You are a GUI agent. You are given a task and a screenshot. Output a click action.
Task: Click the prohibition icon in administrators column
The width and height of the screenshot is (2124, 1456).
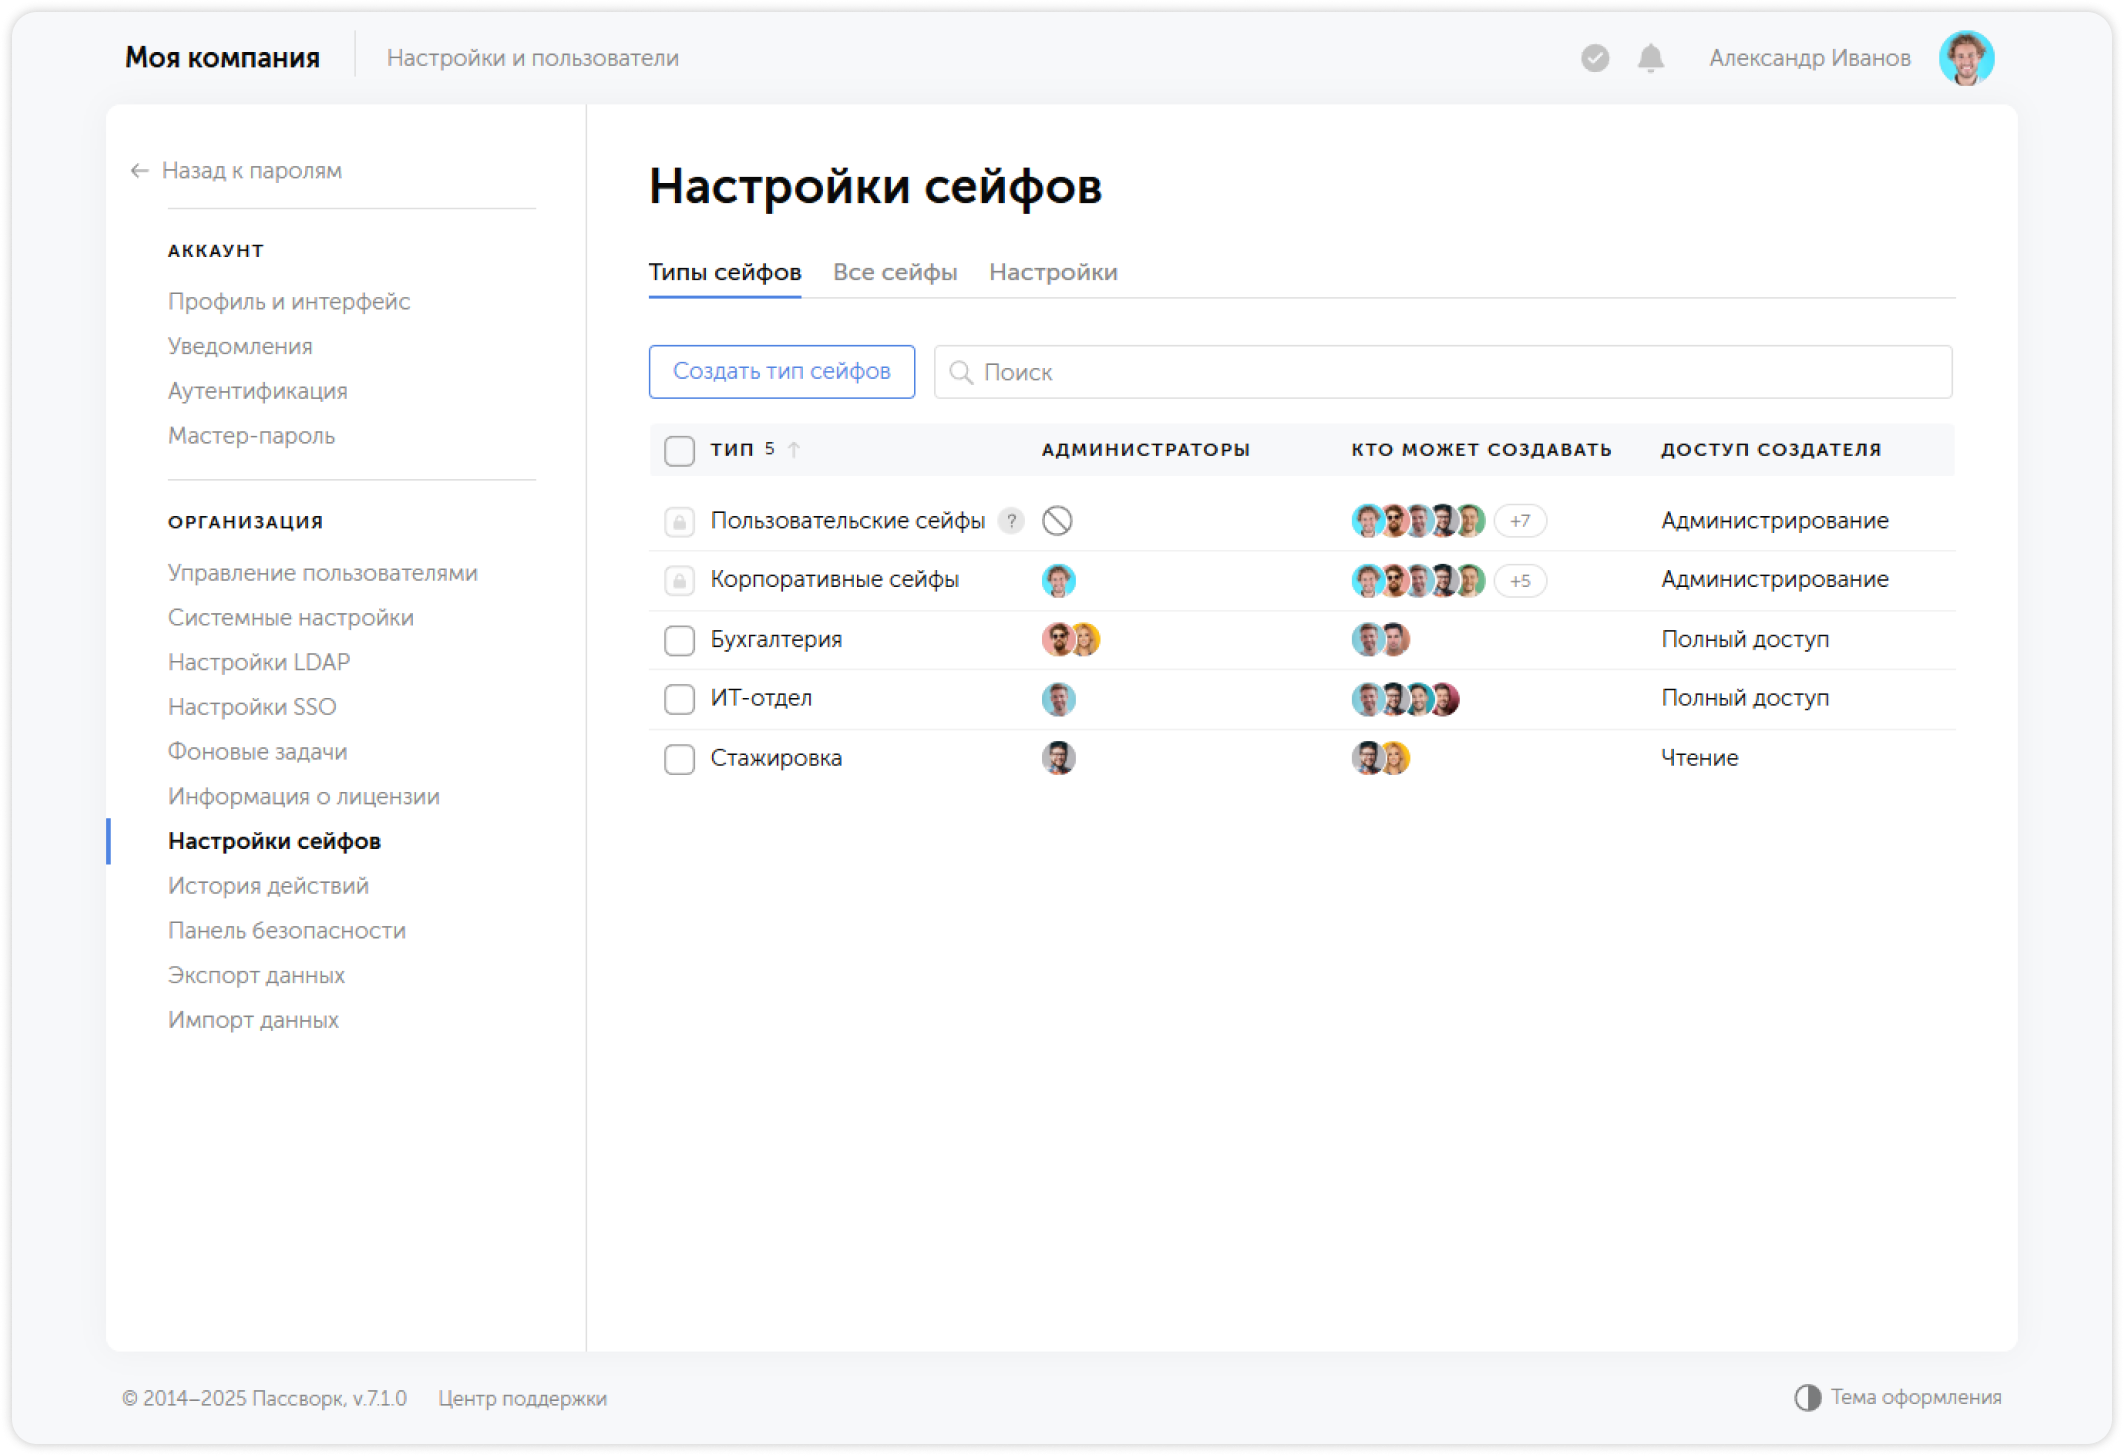[1058, 521]
